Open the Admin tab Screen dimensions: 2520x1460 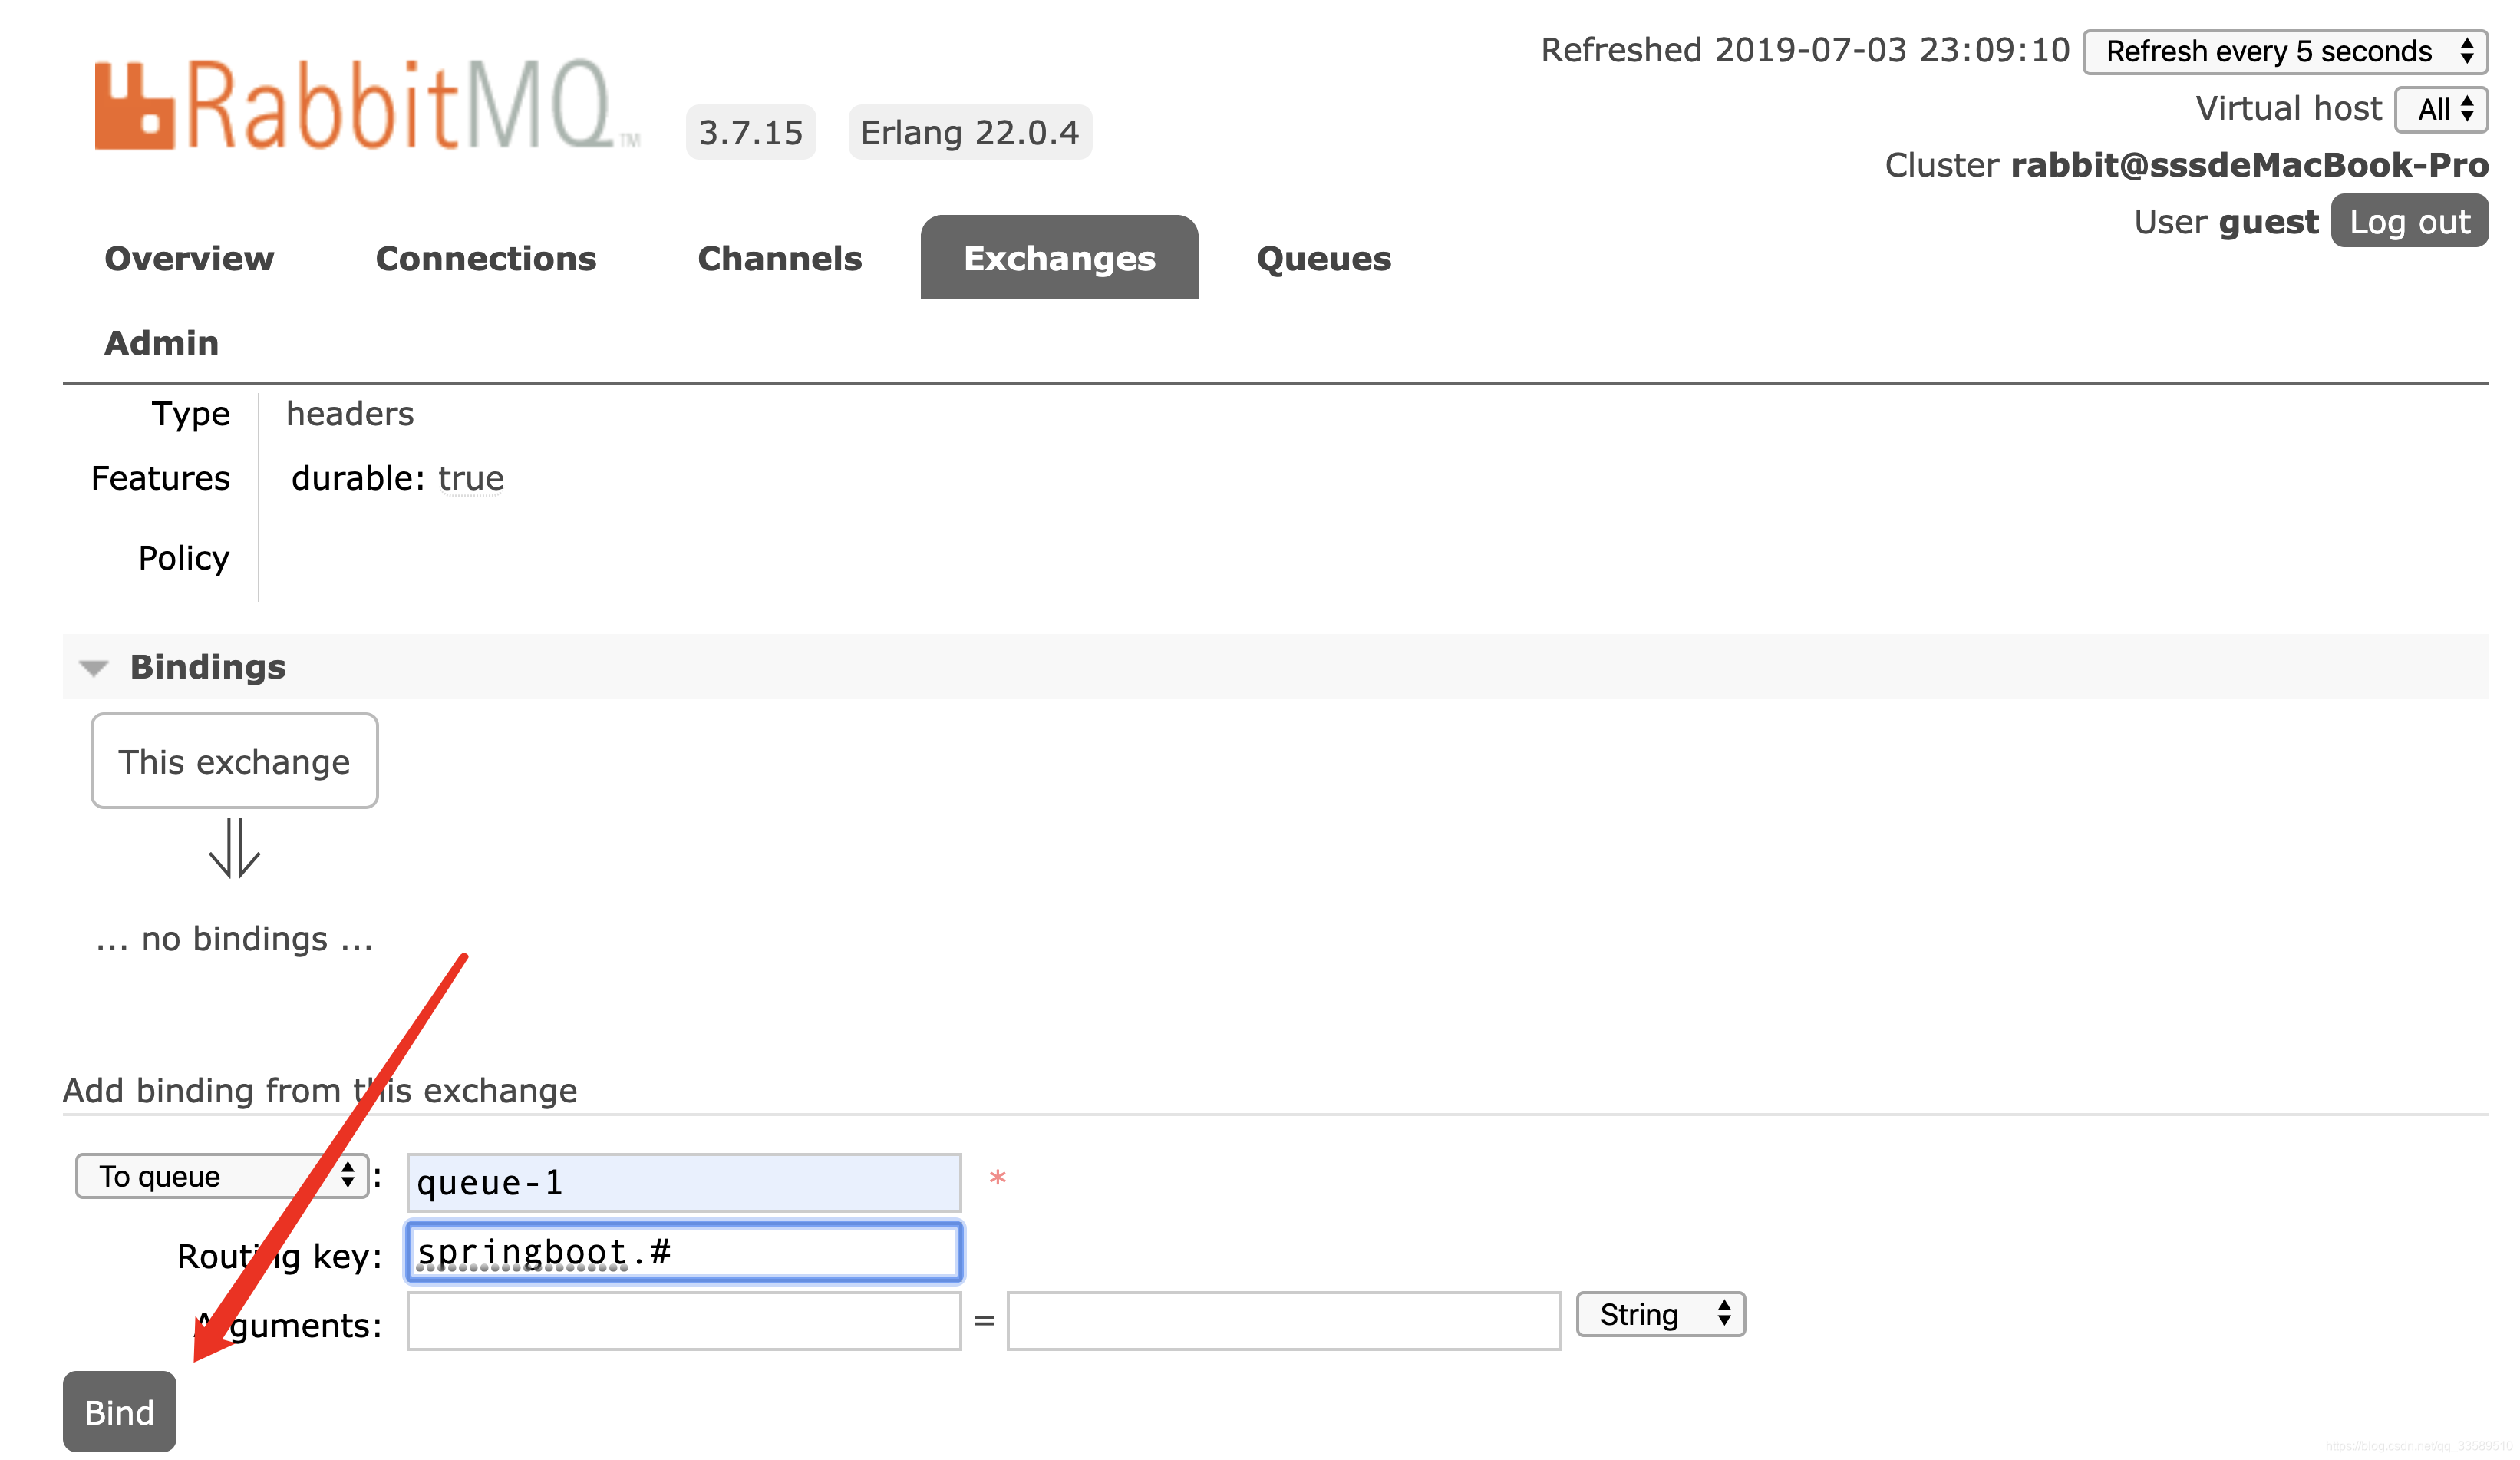[x=161, y=343]
